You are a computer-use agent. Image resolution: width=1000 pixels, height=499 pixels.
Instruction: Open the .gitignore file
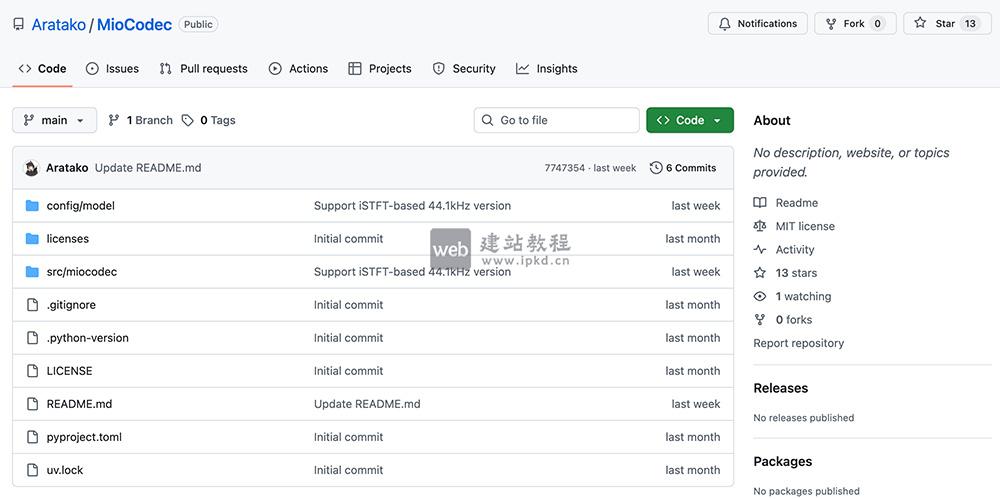[x=71, y=305]
